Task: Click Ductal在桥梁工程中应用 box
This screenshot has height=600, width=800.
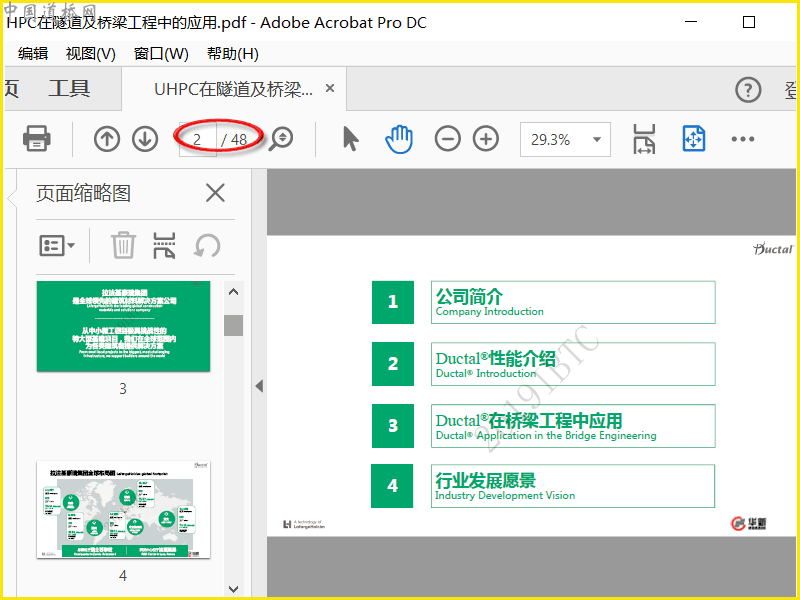Action: 573,426
